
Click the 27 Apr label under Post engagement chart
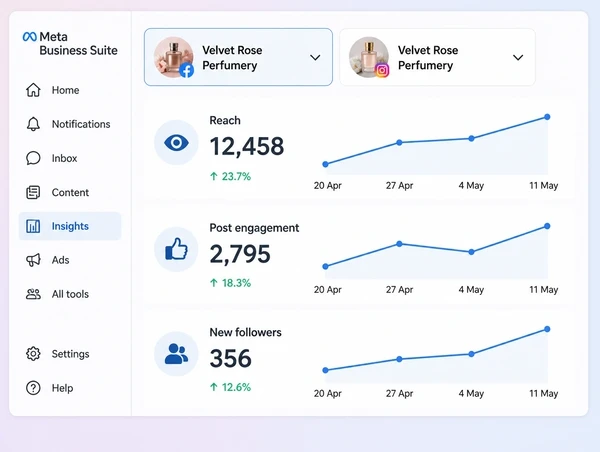pos(399,290)
